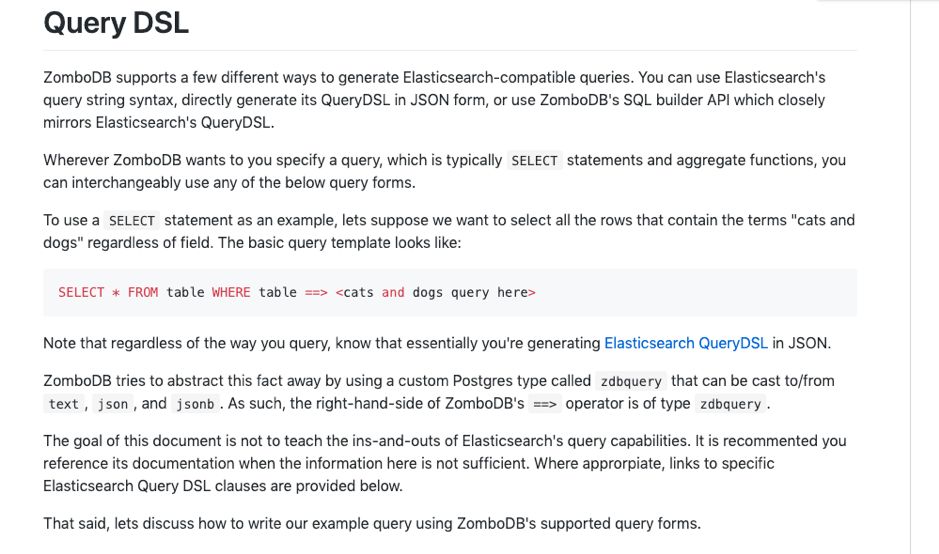
Task: Click the WHERE keyword in the code block
Action: pyautogui.click(x=231, y=292)
